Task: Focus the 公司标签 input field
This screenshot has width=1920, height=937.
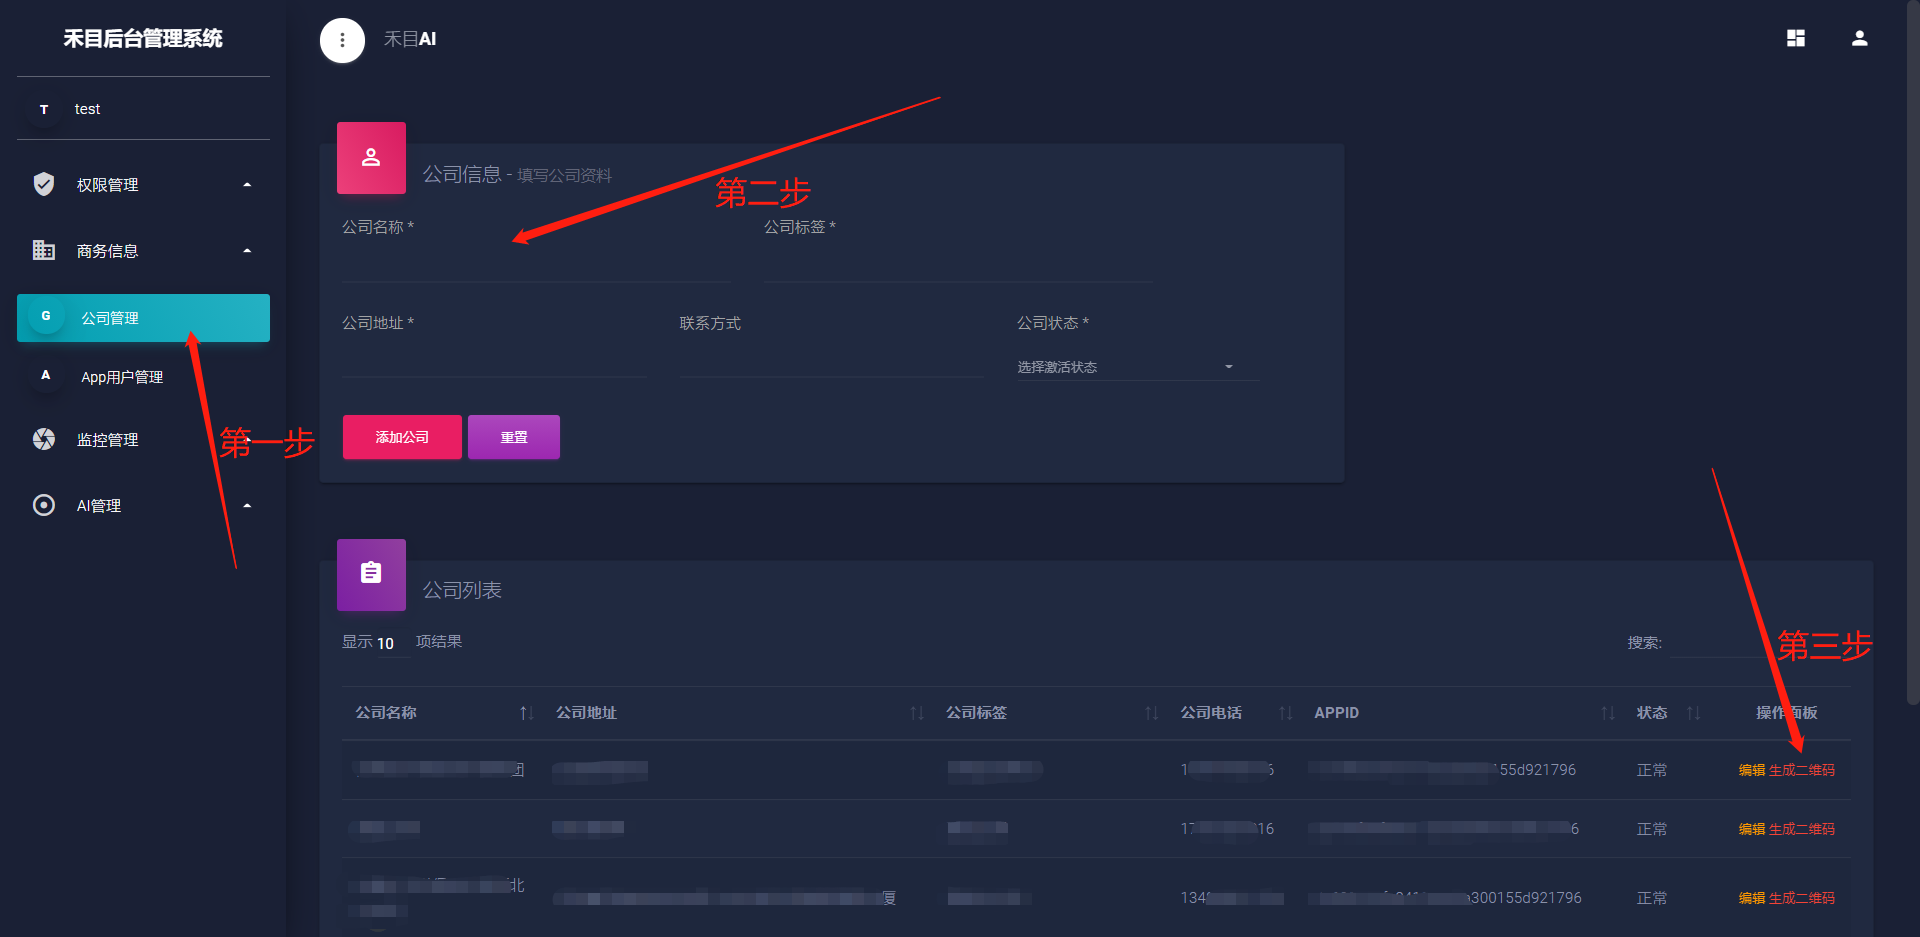Action: coord(958,266)
